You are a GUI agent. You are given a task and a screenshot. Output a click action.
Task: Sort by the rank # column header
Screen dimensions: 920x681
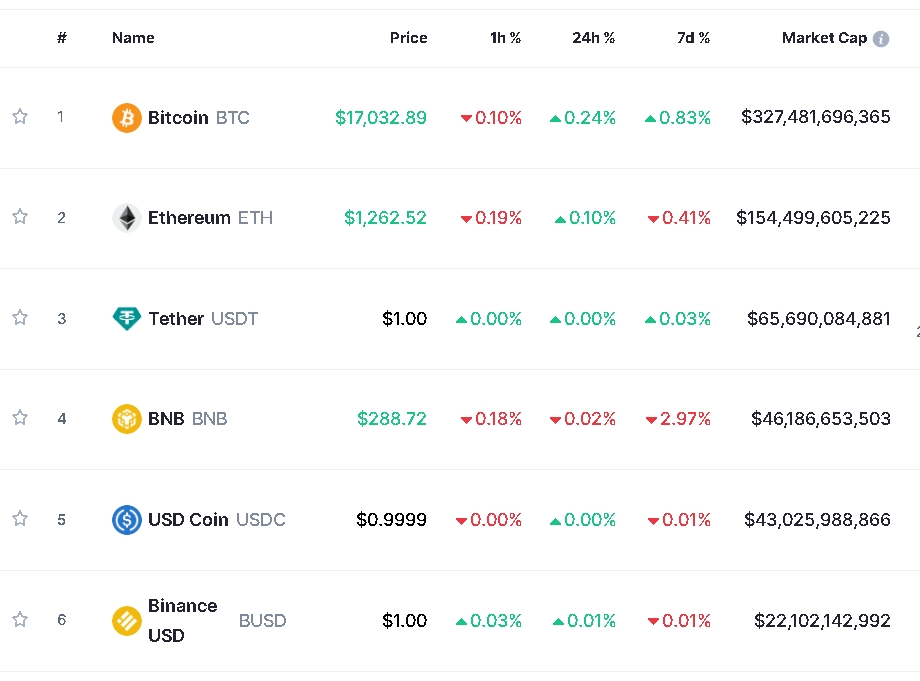coord(62,38)
